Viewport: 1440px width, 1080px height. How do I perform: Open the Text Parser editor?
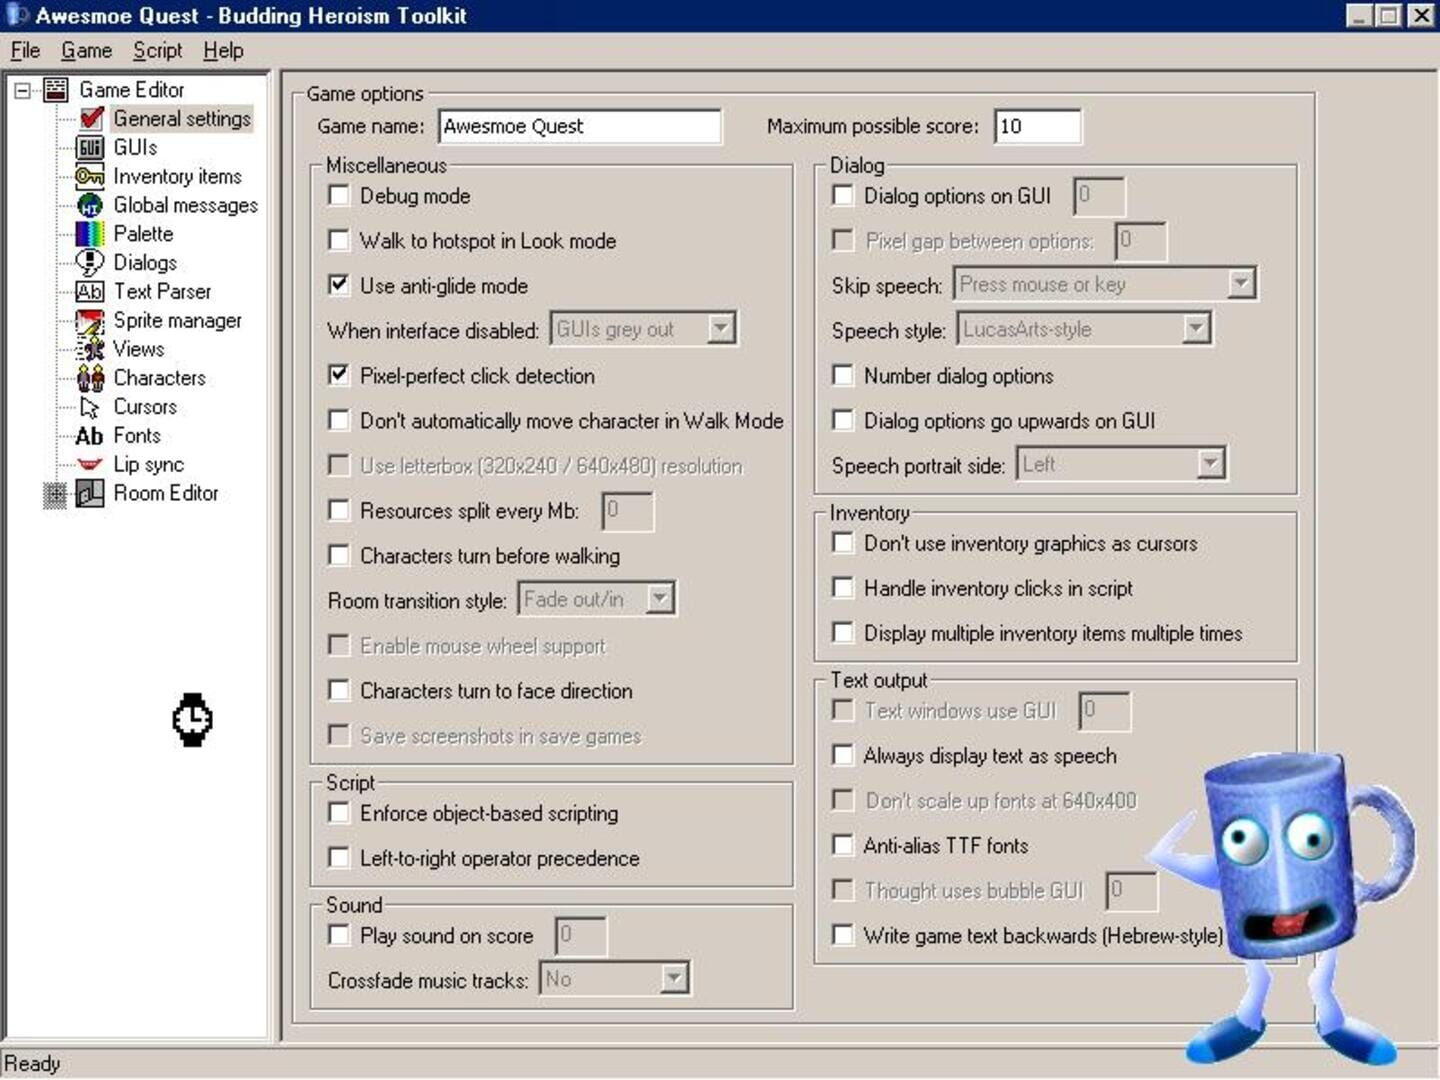click(x=162, y=291)
